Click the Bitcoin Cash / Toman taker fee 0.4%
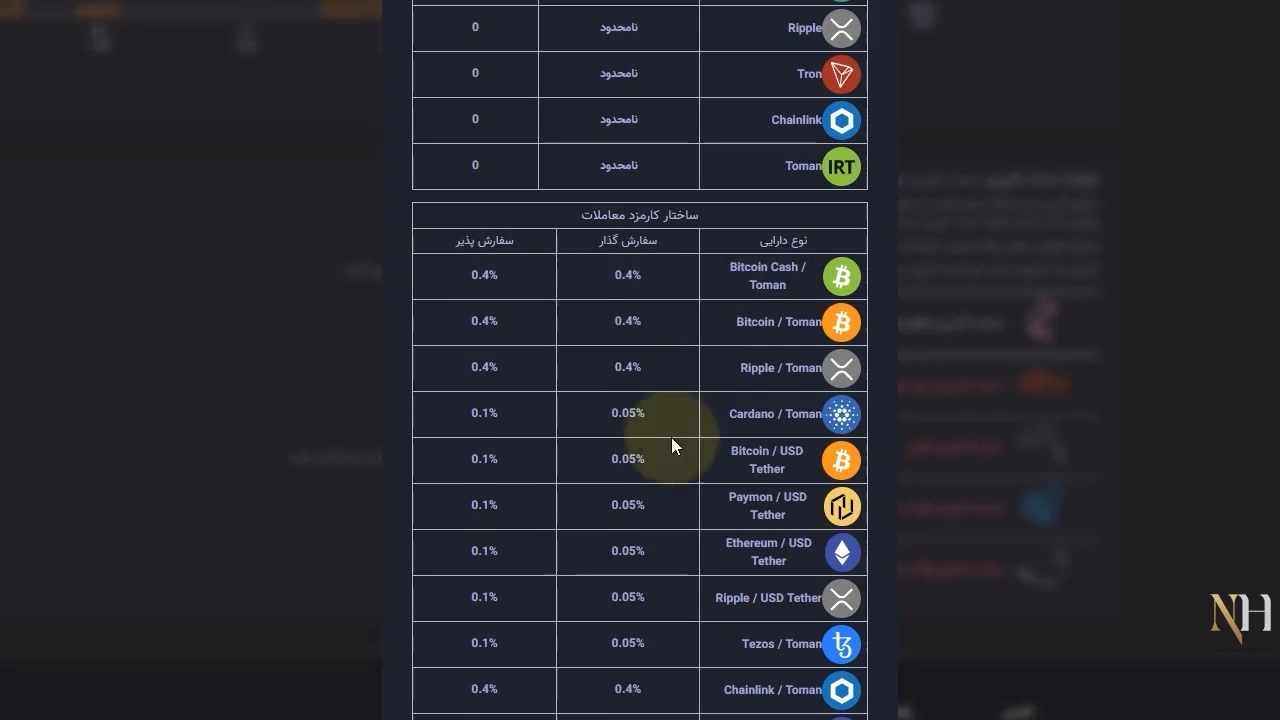Viewport: 1280px width, 720px height. [484, 275]
